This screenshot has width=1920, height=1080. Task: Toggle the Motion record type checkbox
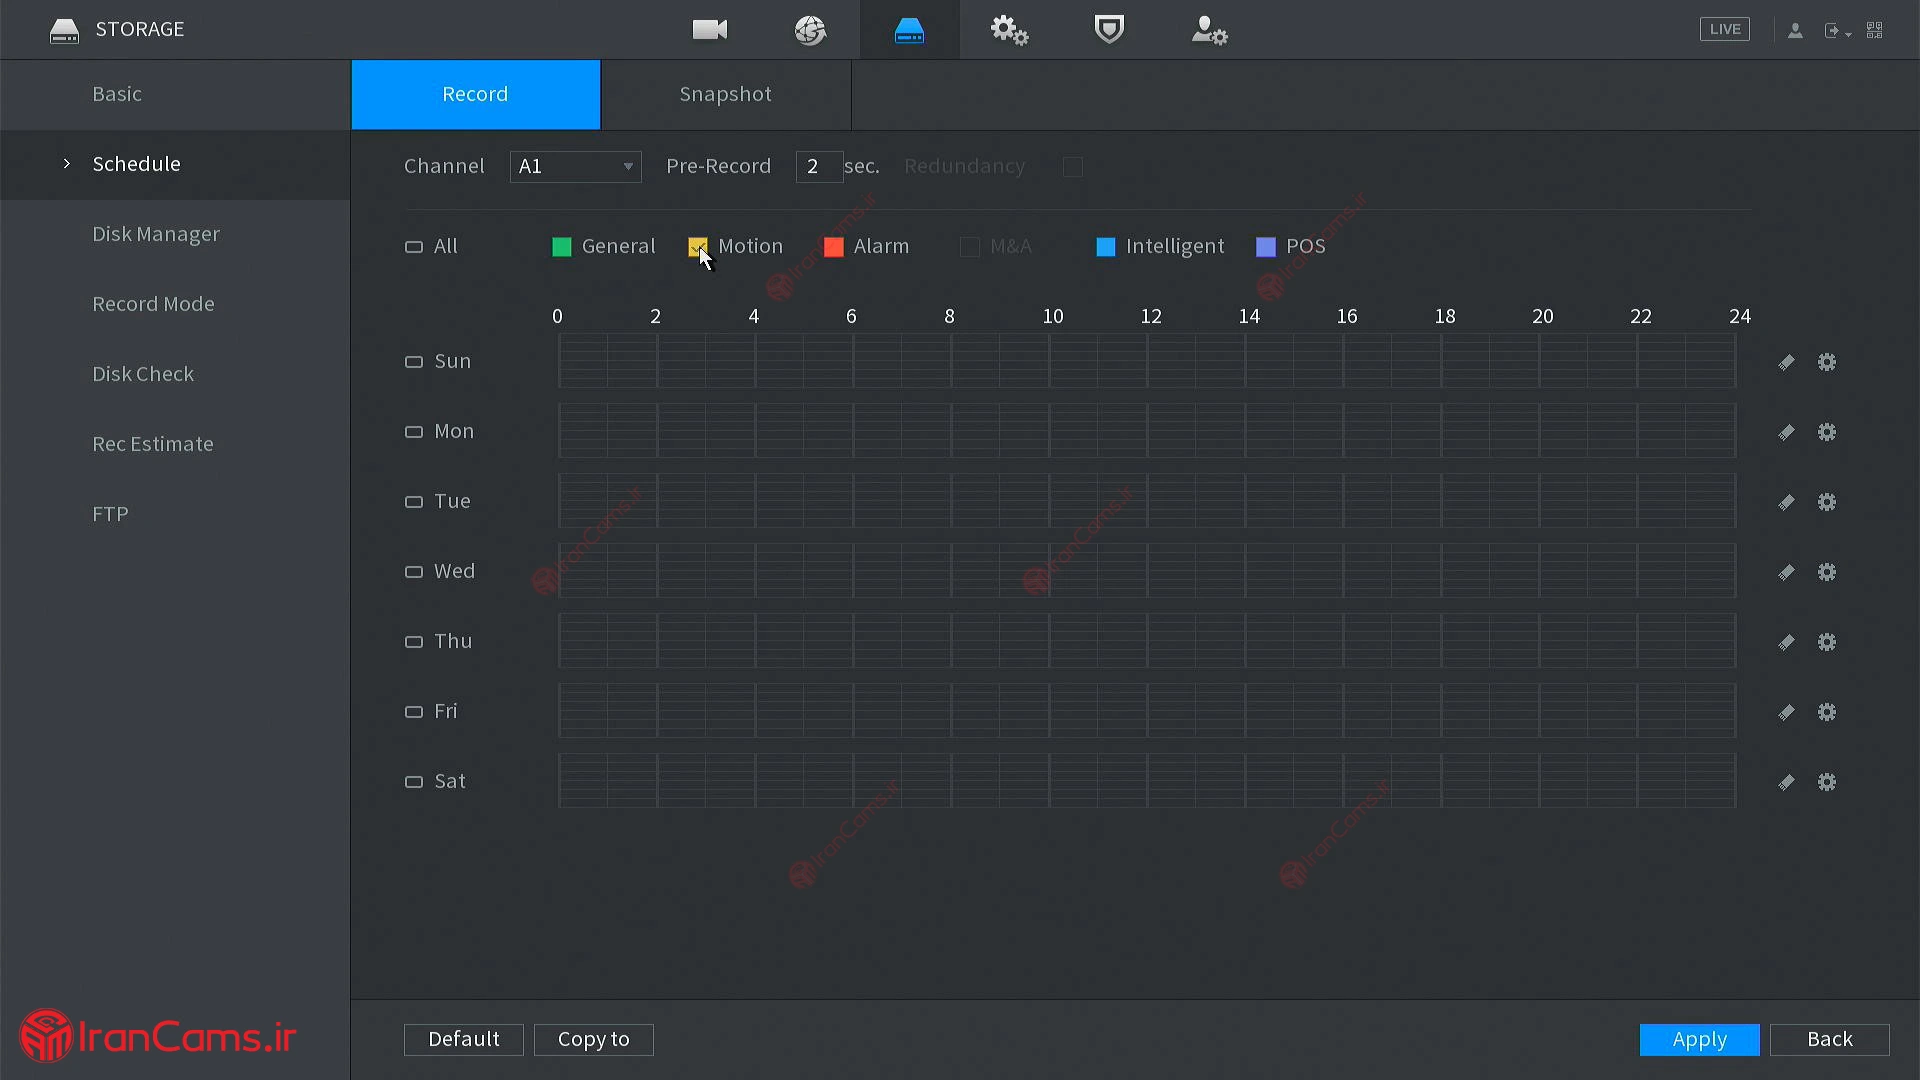point(697,246)
